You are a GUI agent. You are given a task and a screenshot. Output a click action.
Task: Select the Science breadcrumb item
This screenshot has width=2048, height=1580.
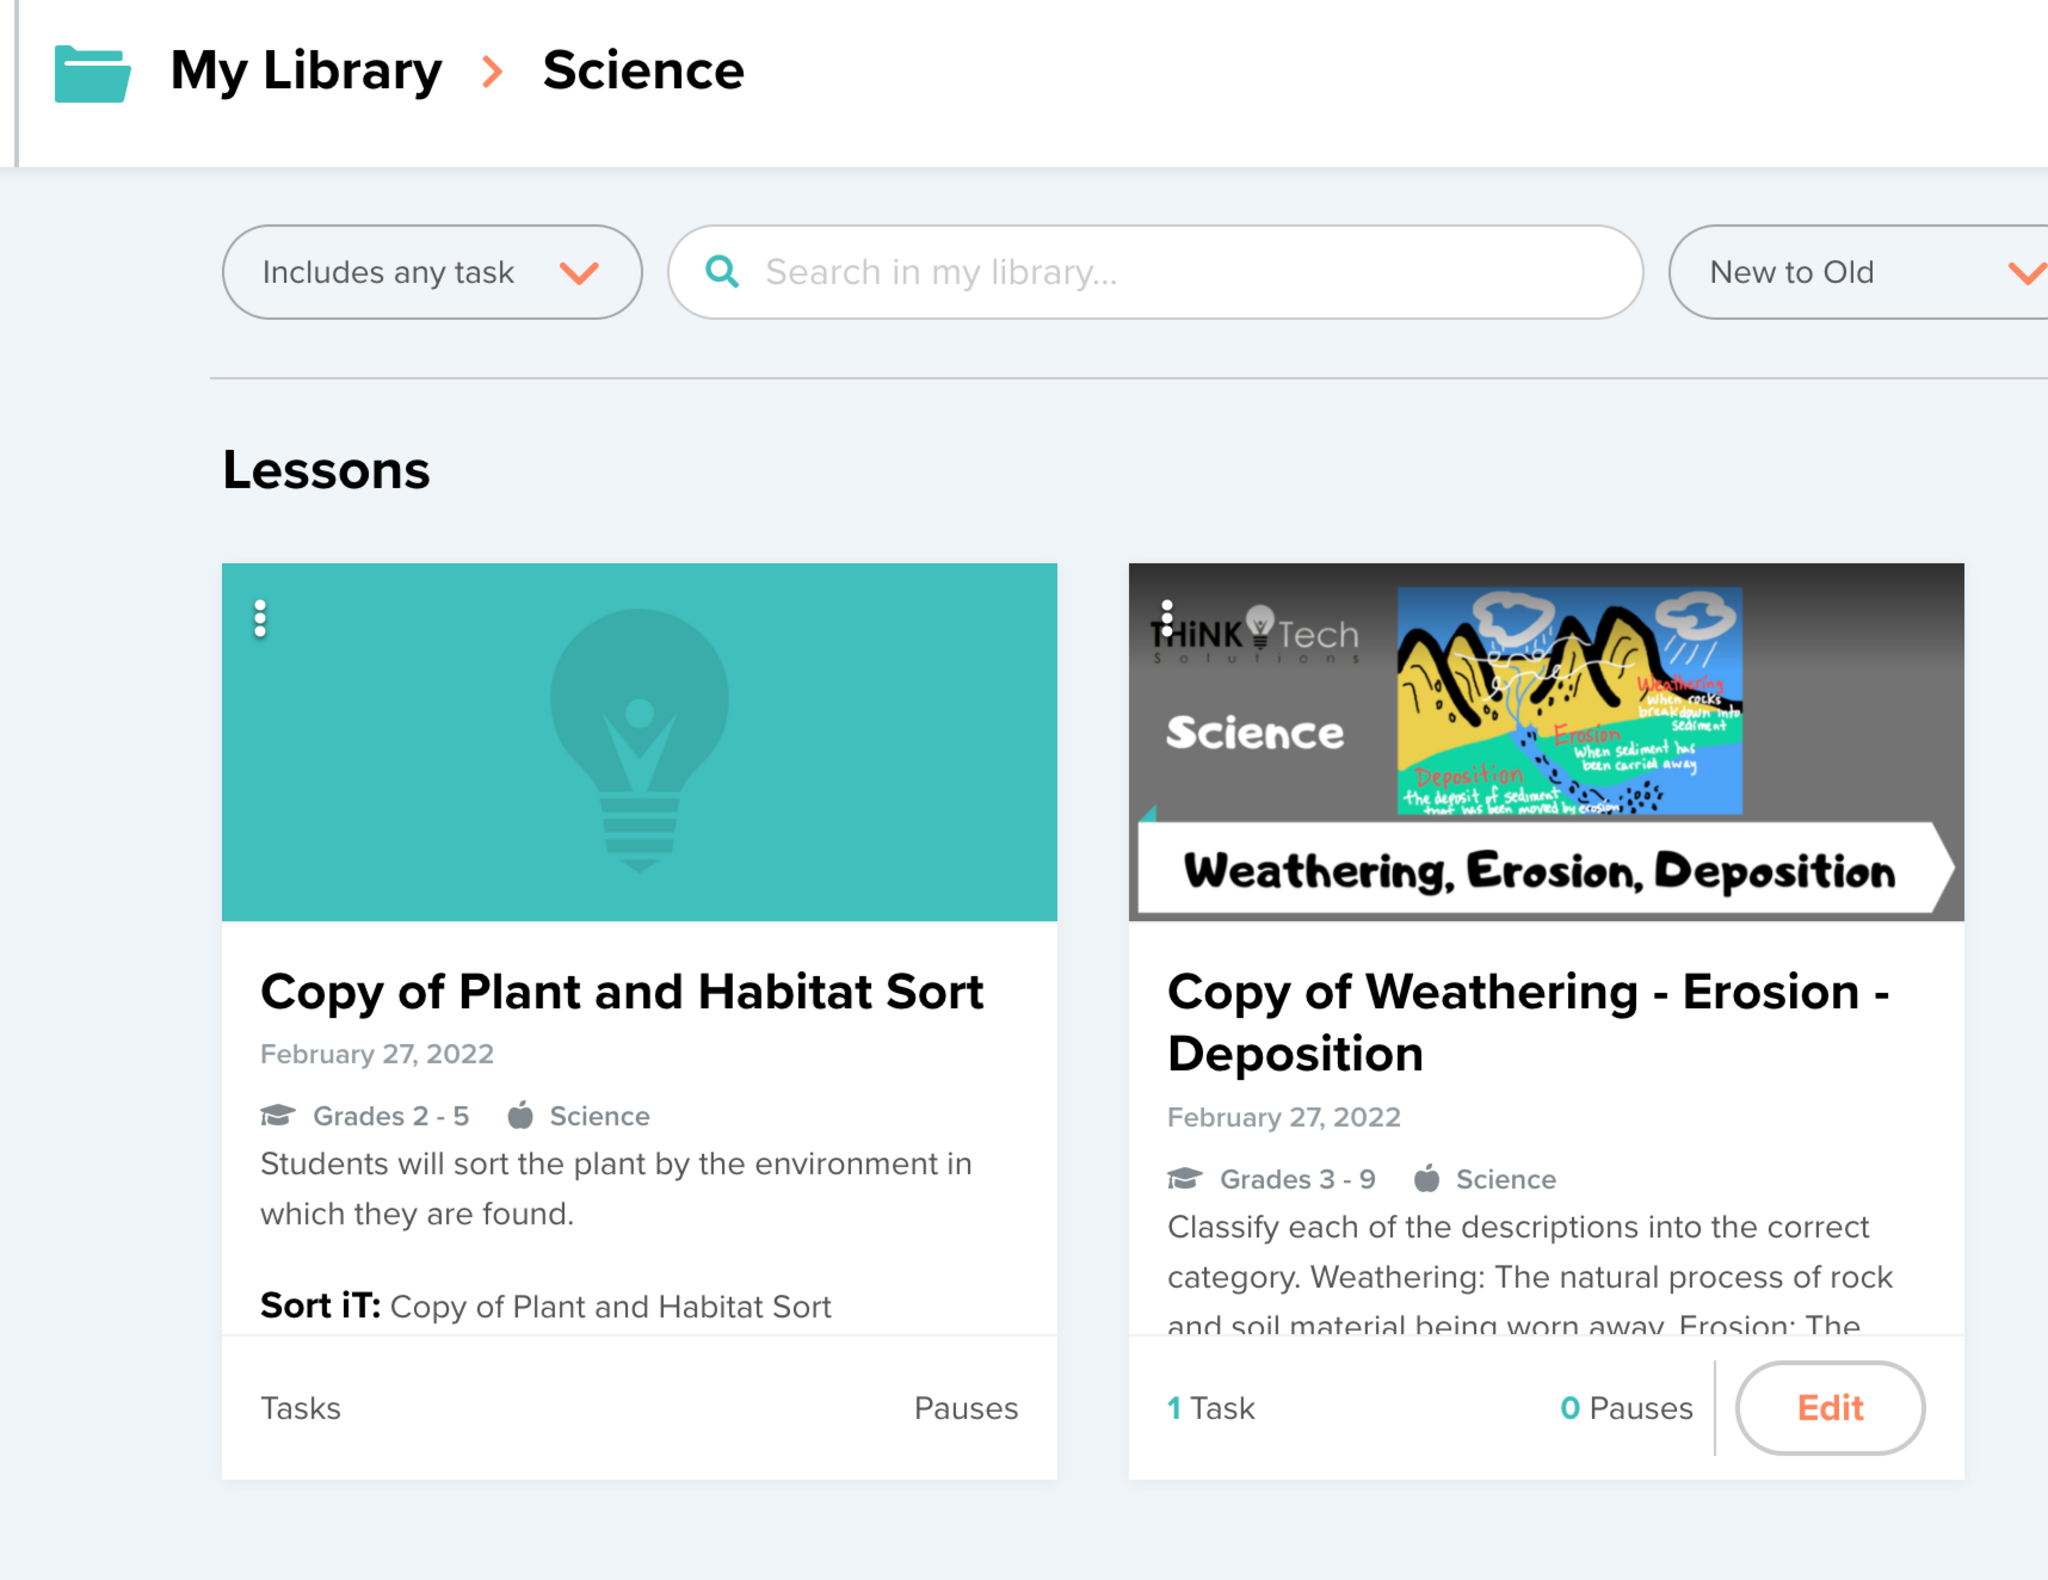pyautogui.click(x=643, y=71)
